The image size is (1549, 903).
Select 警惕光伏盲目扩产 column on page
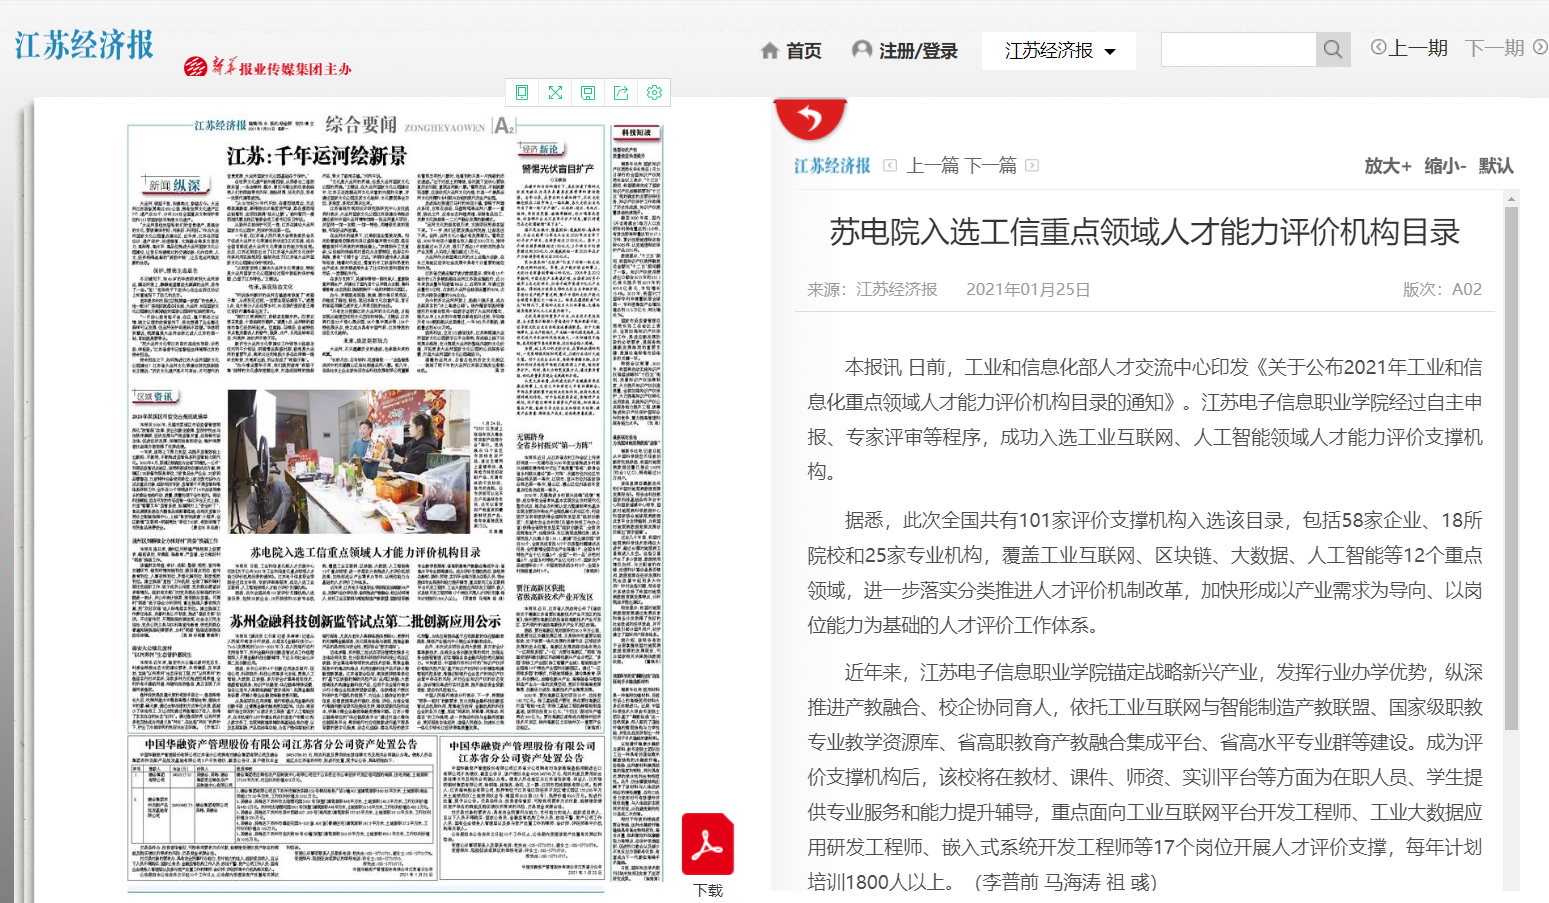coord(558,169)
